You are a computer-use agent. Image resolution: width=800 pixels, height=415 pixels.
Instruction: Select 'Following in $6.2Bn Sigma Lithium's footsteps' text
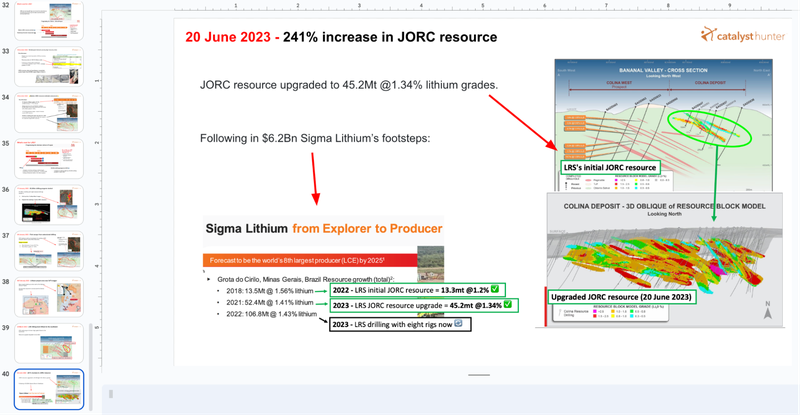pyautogui.click(x=315, y=138)
